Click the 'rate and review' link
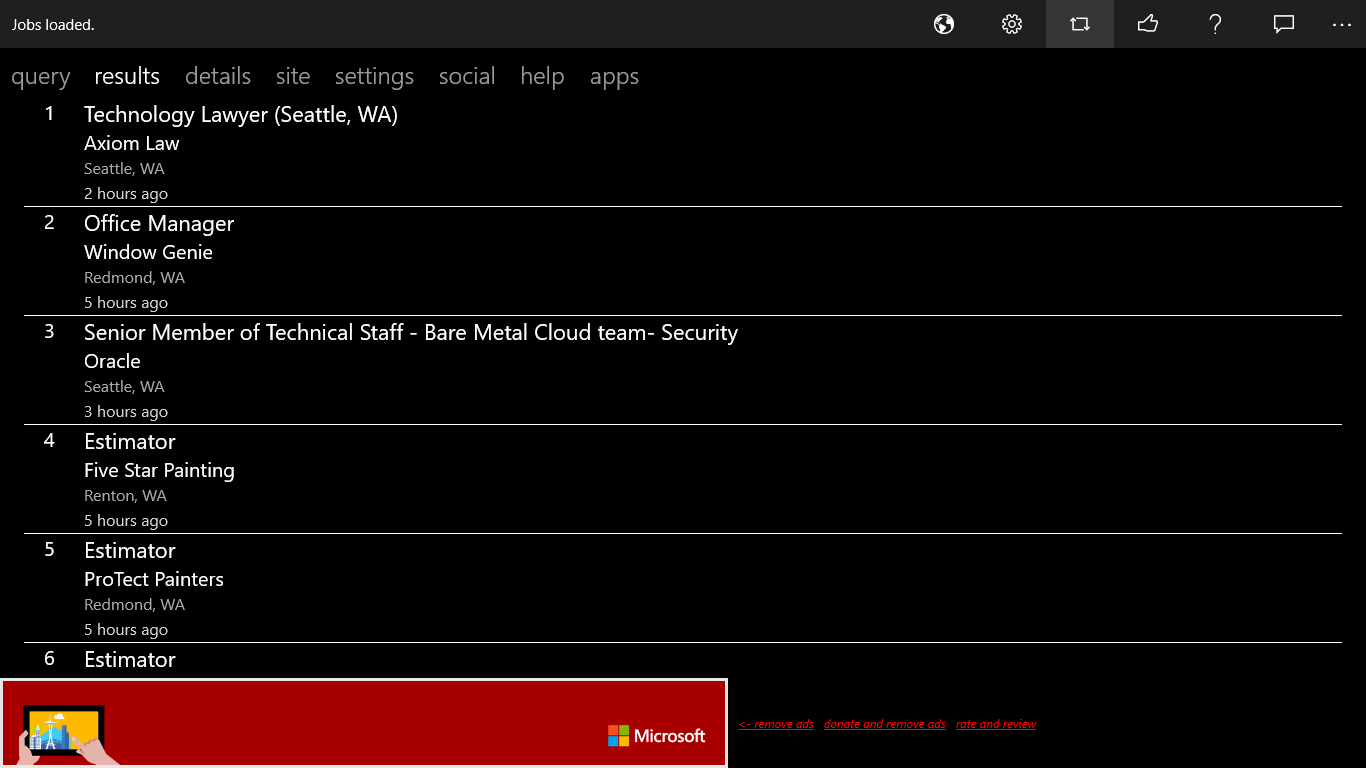This screenshot has width=1366, height=768. (x=996, y=724)
